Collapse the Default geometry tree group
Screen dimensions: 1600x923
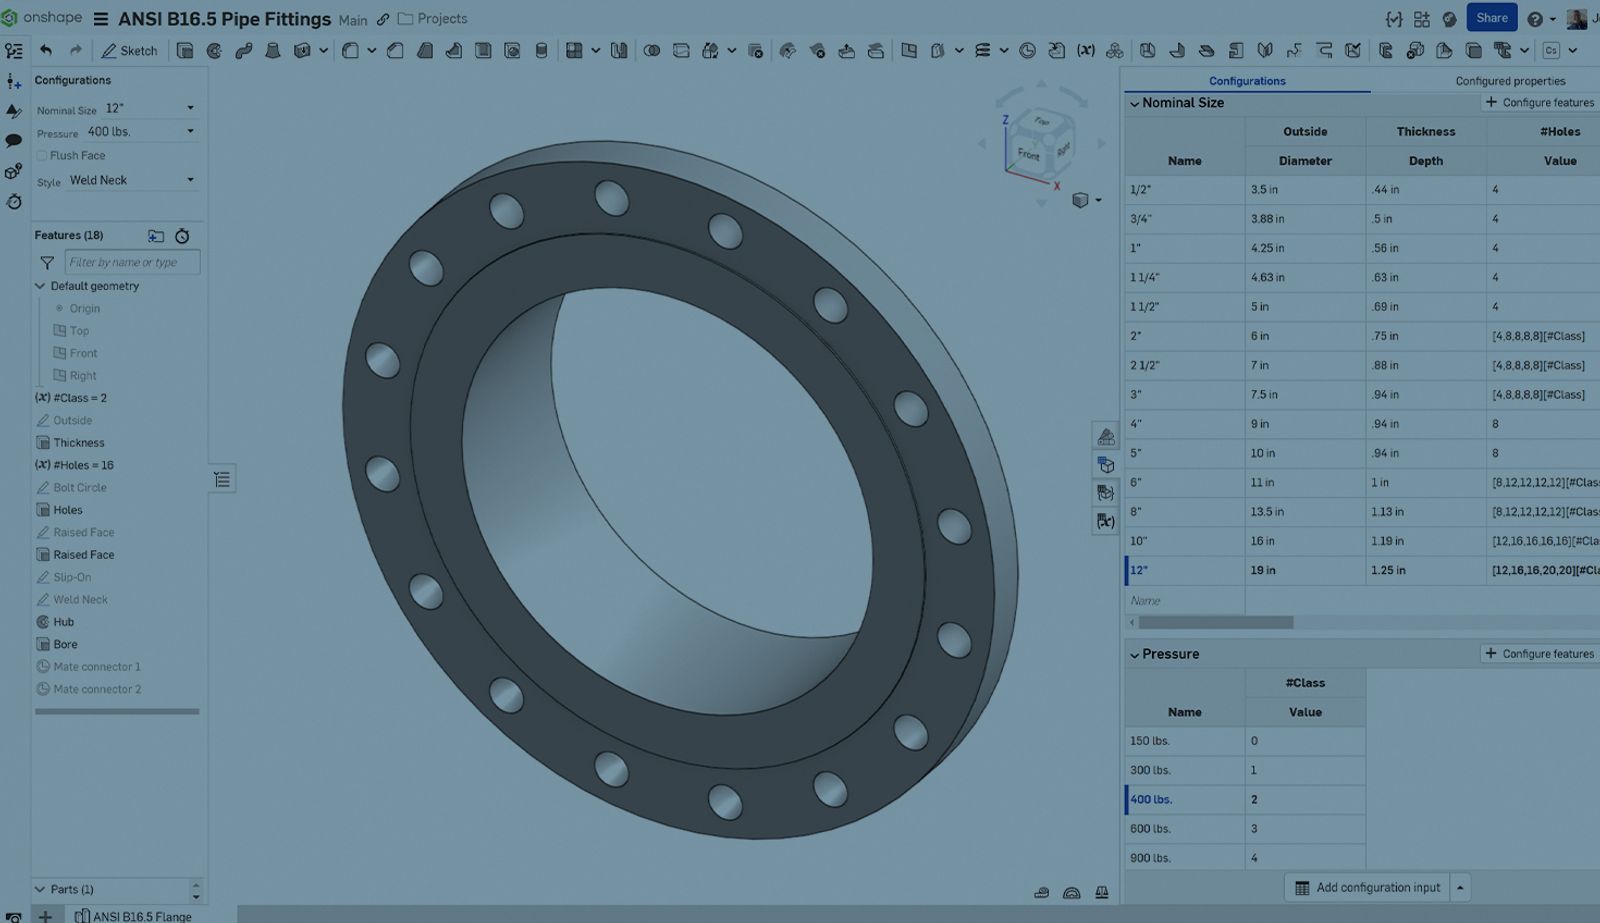click(40, 286)
